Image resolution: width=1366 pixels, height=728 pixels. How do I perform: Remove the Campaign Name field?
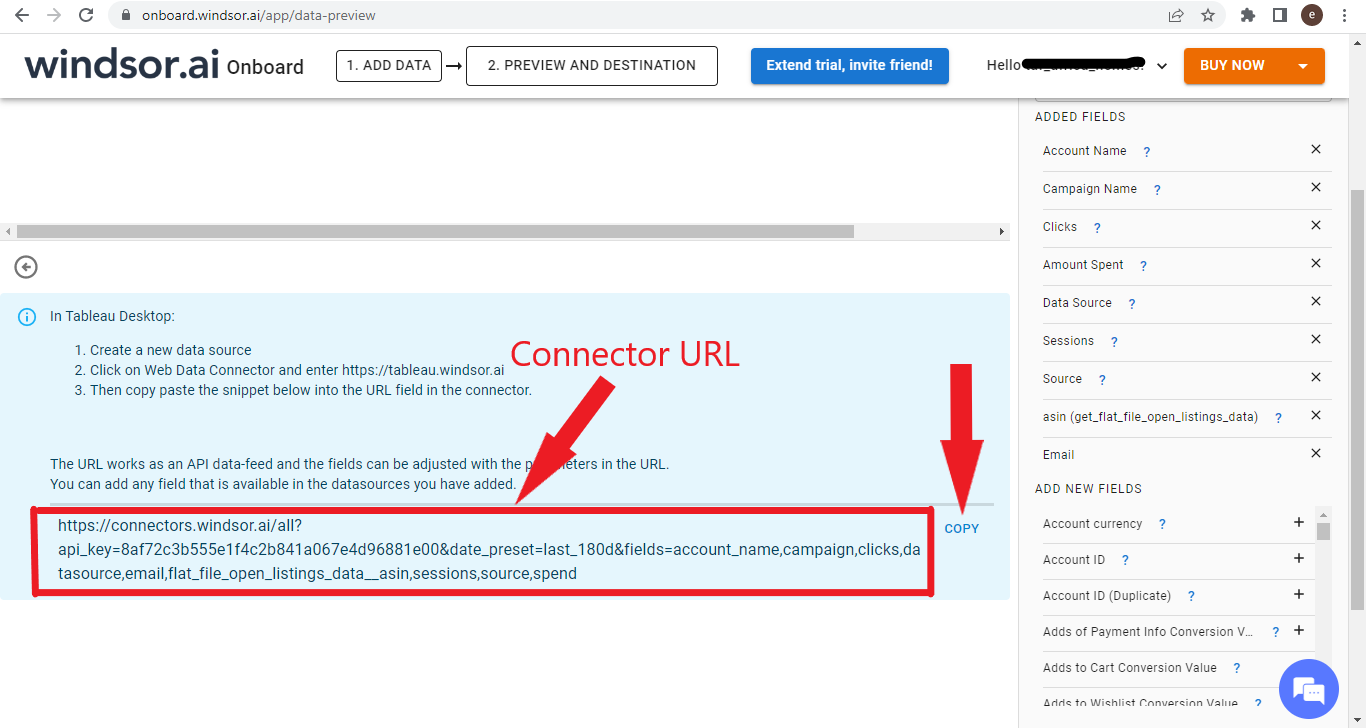[x=1316, y=187]
